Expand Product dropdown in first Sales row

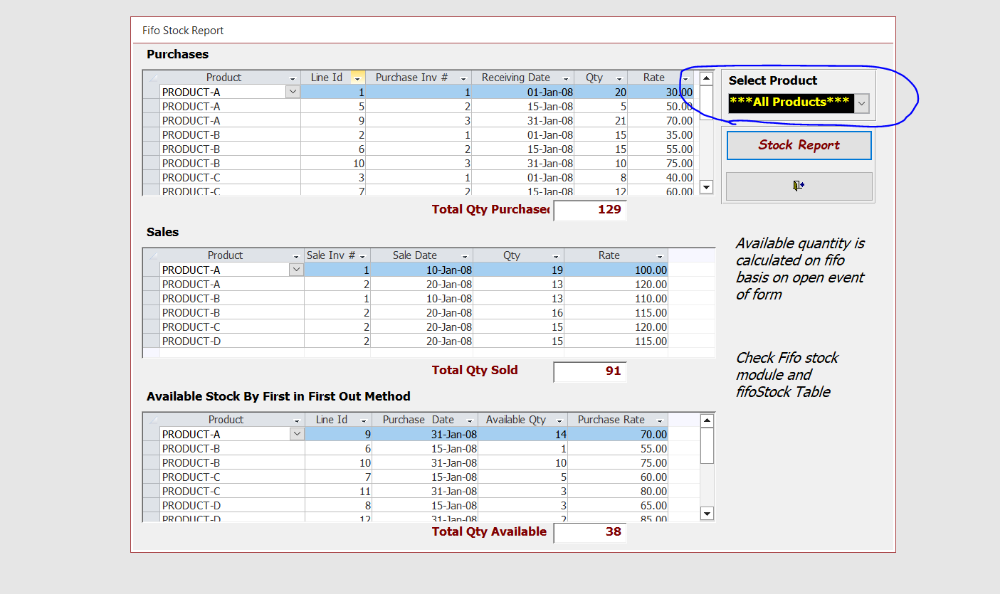point(295,270)
